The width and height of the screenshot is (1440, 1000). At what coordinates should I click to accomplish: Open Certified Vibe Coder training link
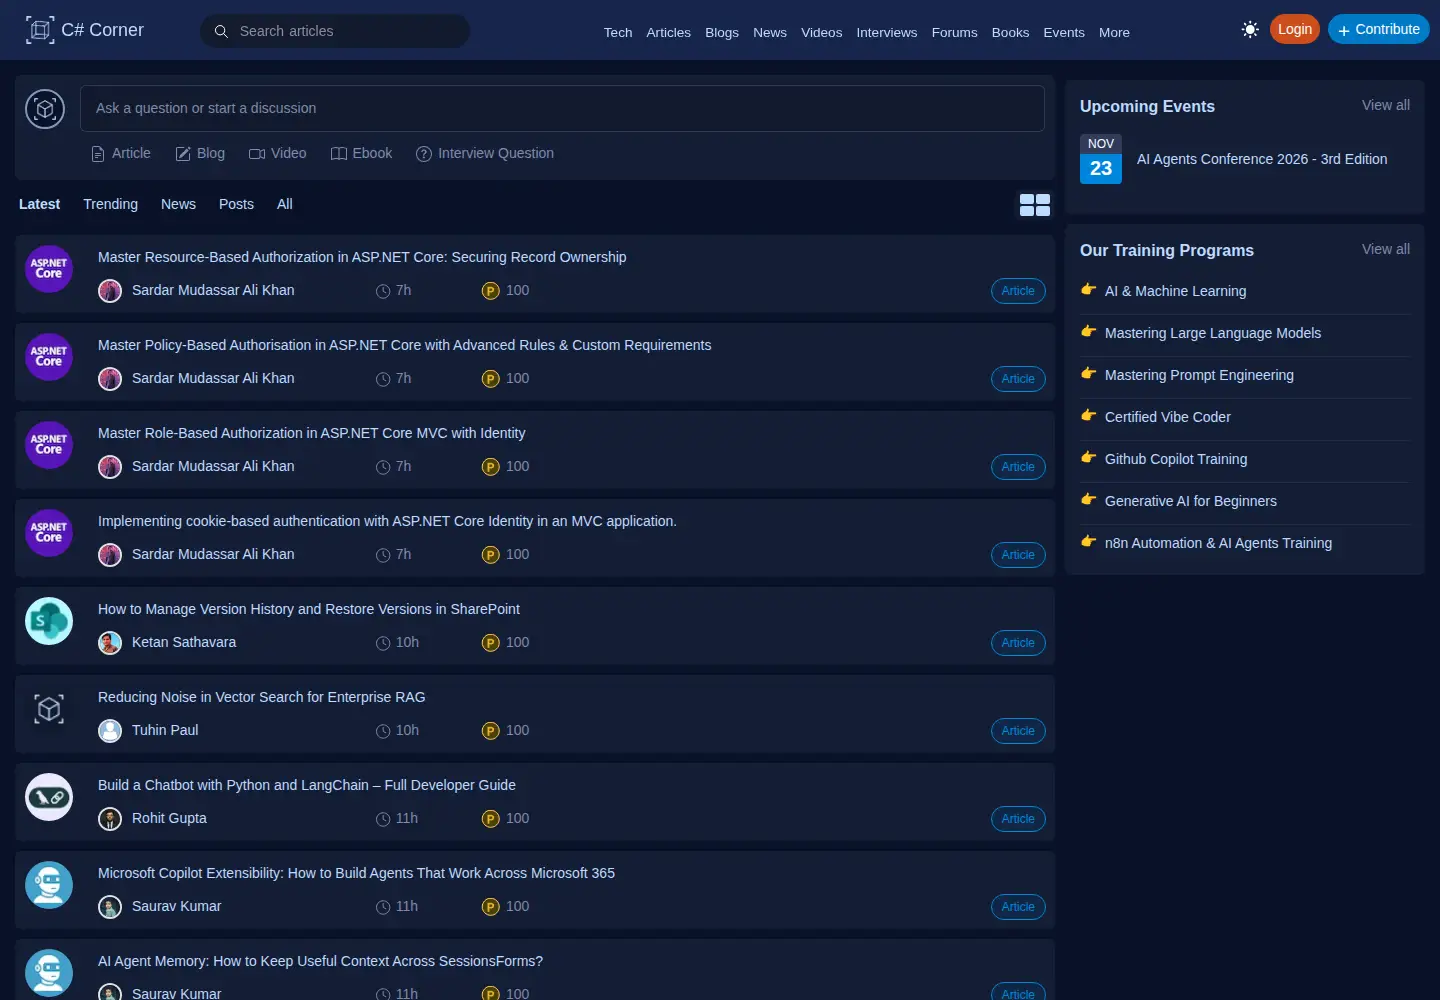click(1167, 417)
